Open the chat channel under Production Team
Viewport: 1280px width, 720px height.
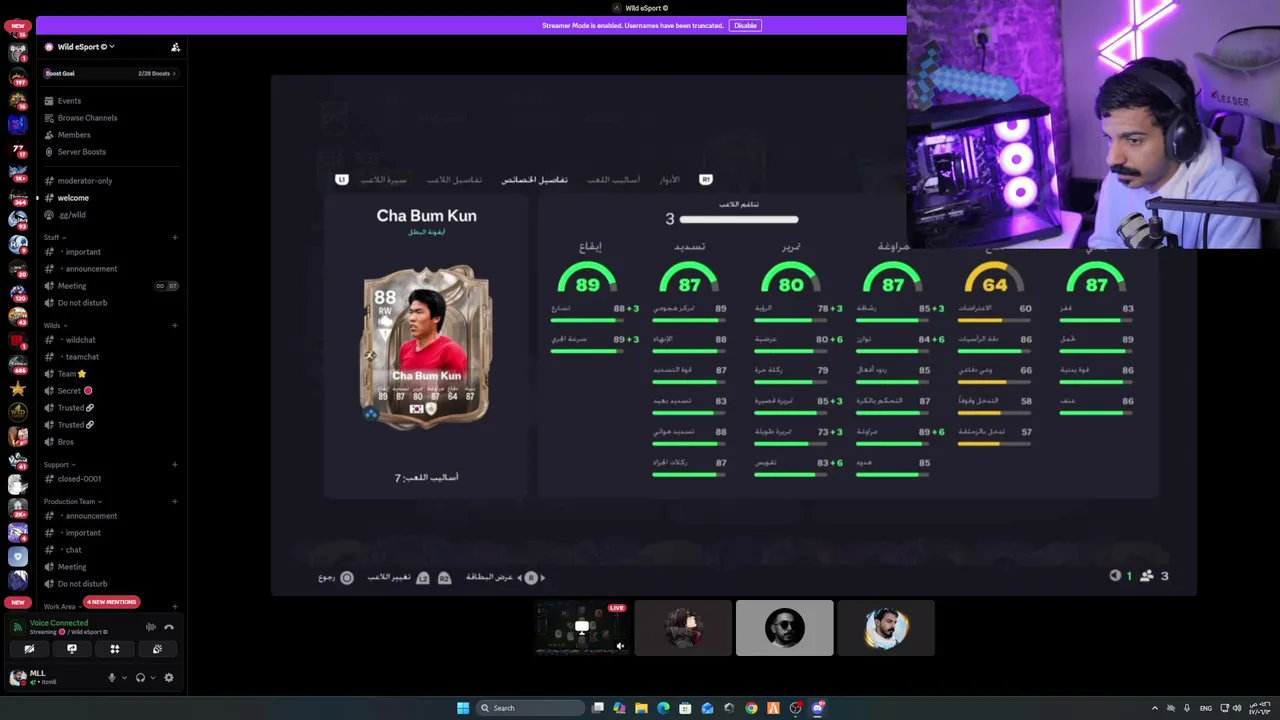[74, 550]
